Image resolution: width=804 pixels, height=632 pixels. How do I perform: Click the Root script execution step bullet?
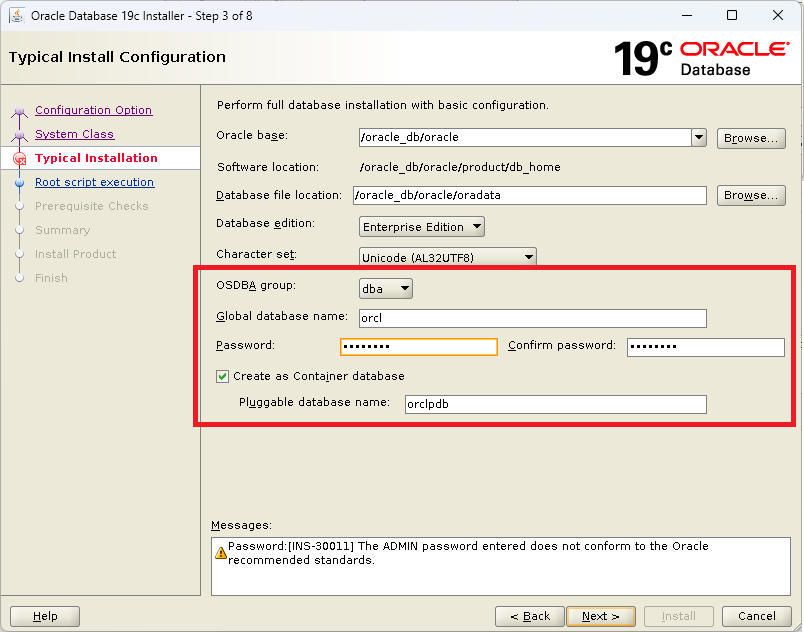coord(19,182)
